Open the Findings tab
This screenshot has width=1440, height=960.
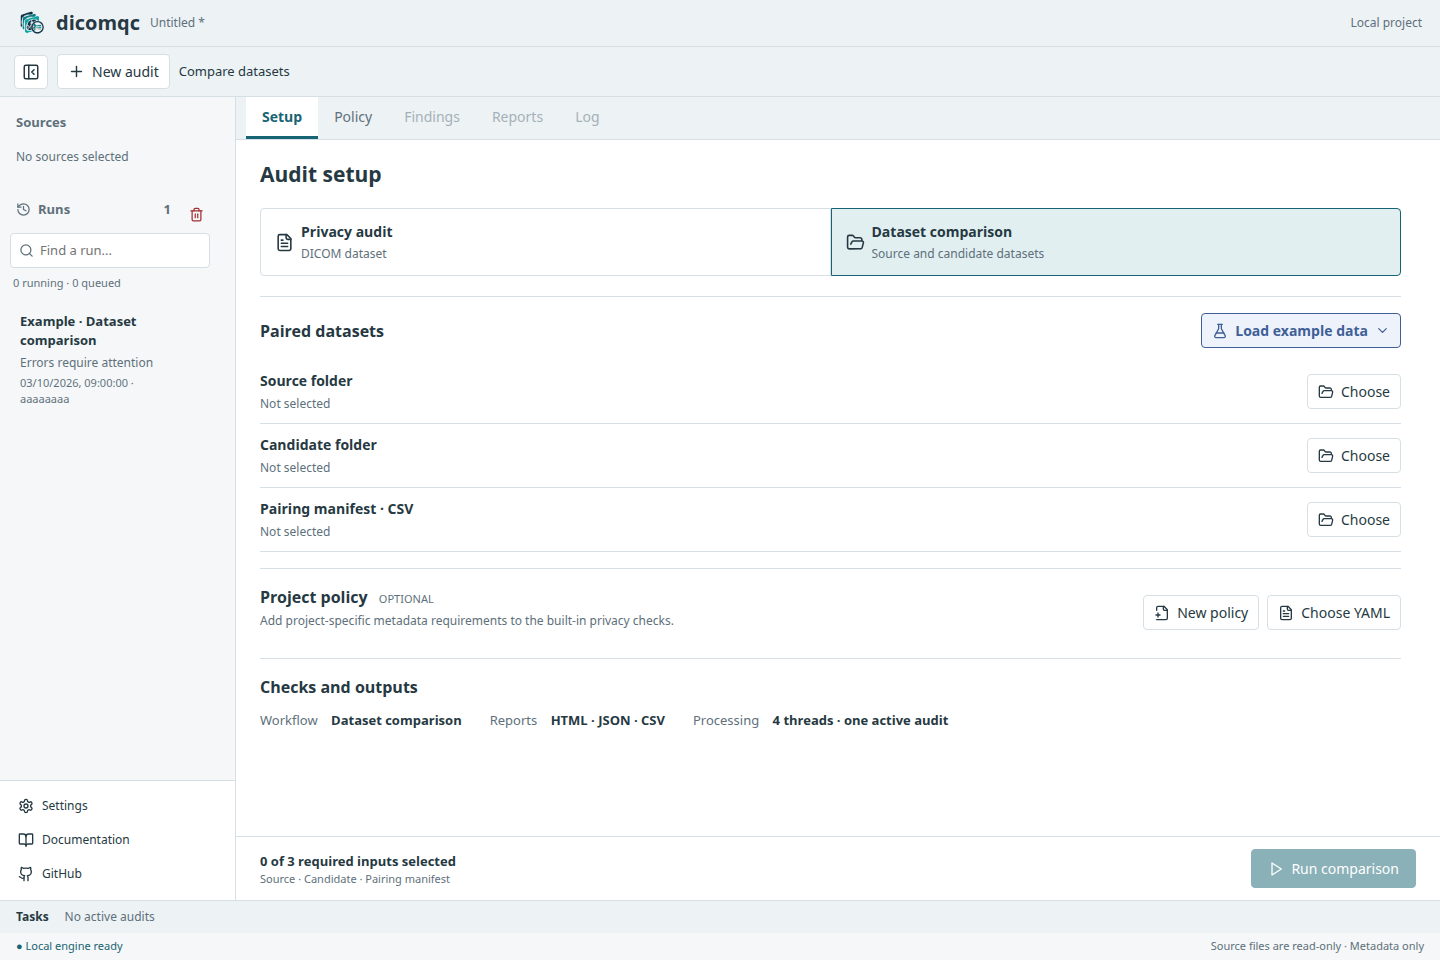pyautogui.click(x=432, y=117)
